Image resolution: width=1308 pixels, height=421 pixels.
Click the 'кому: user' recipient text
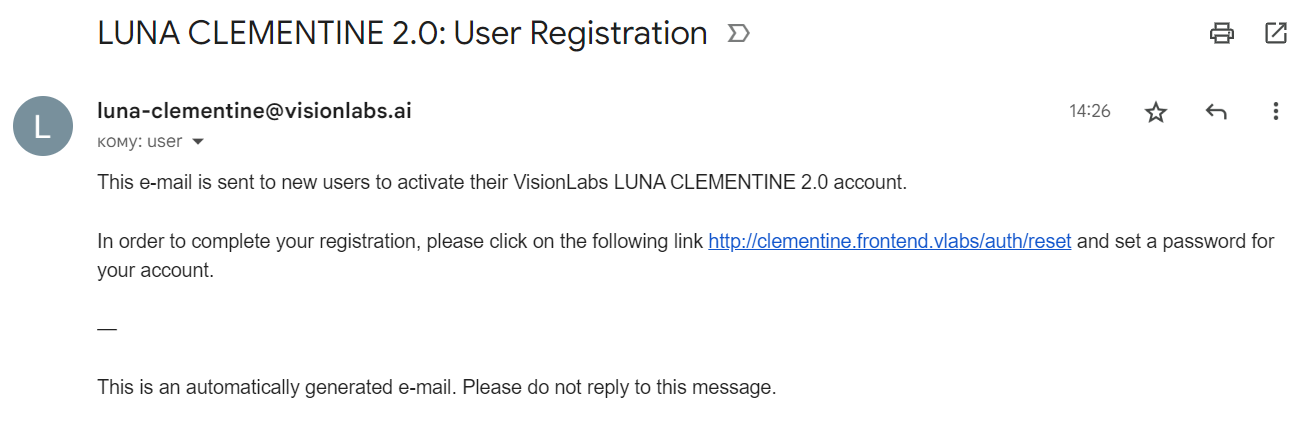pos(140,142)
